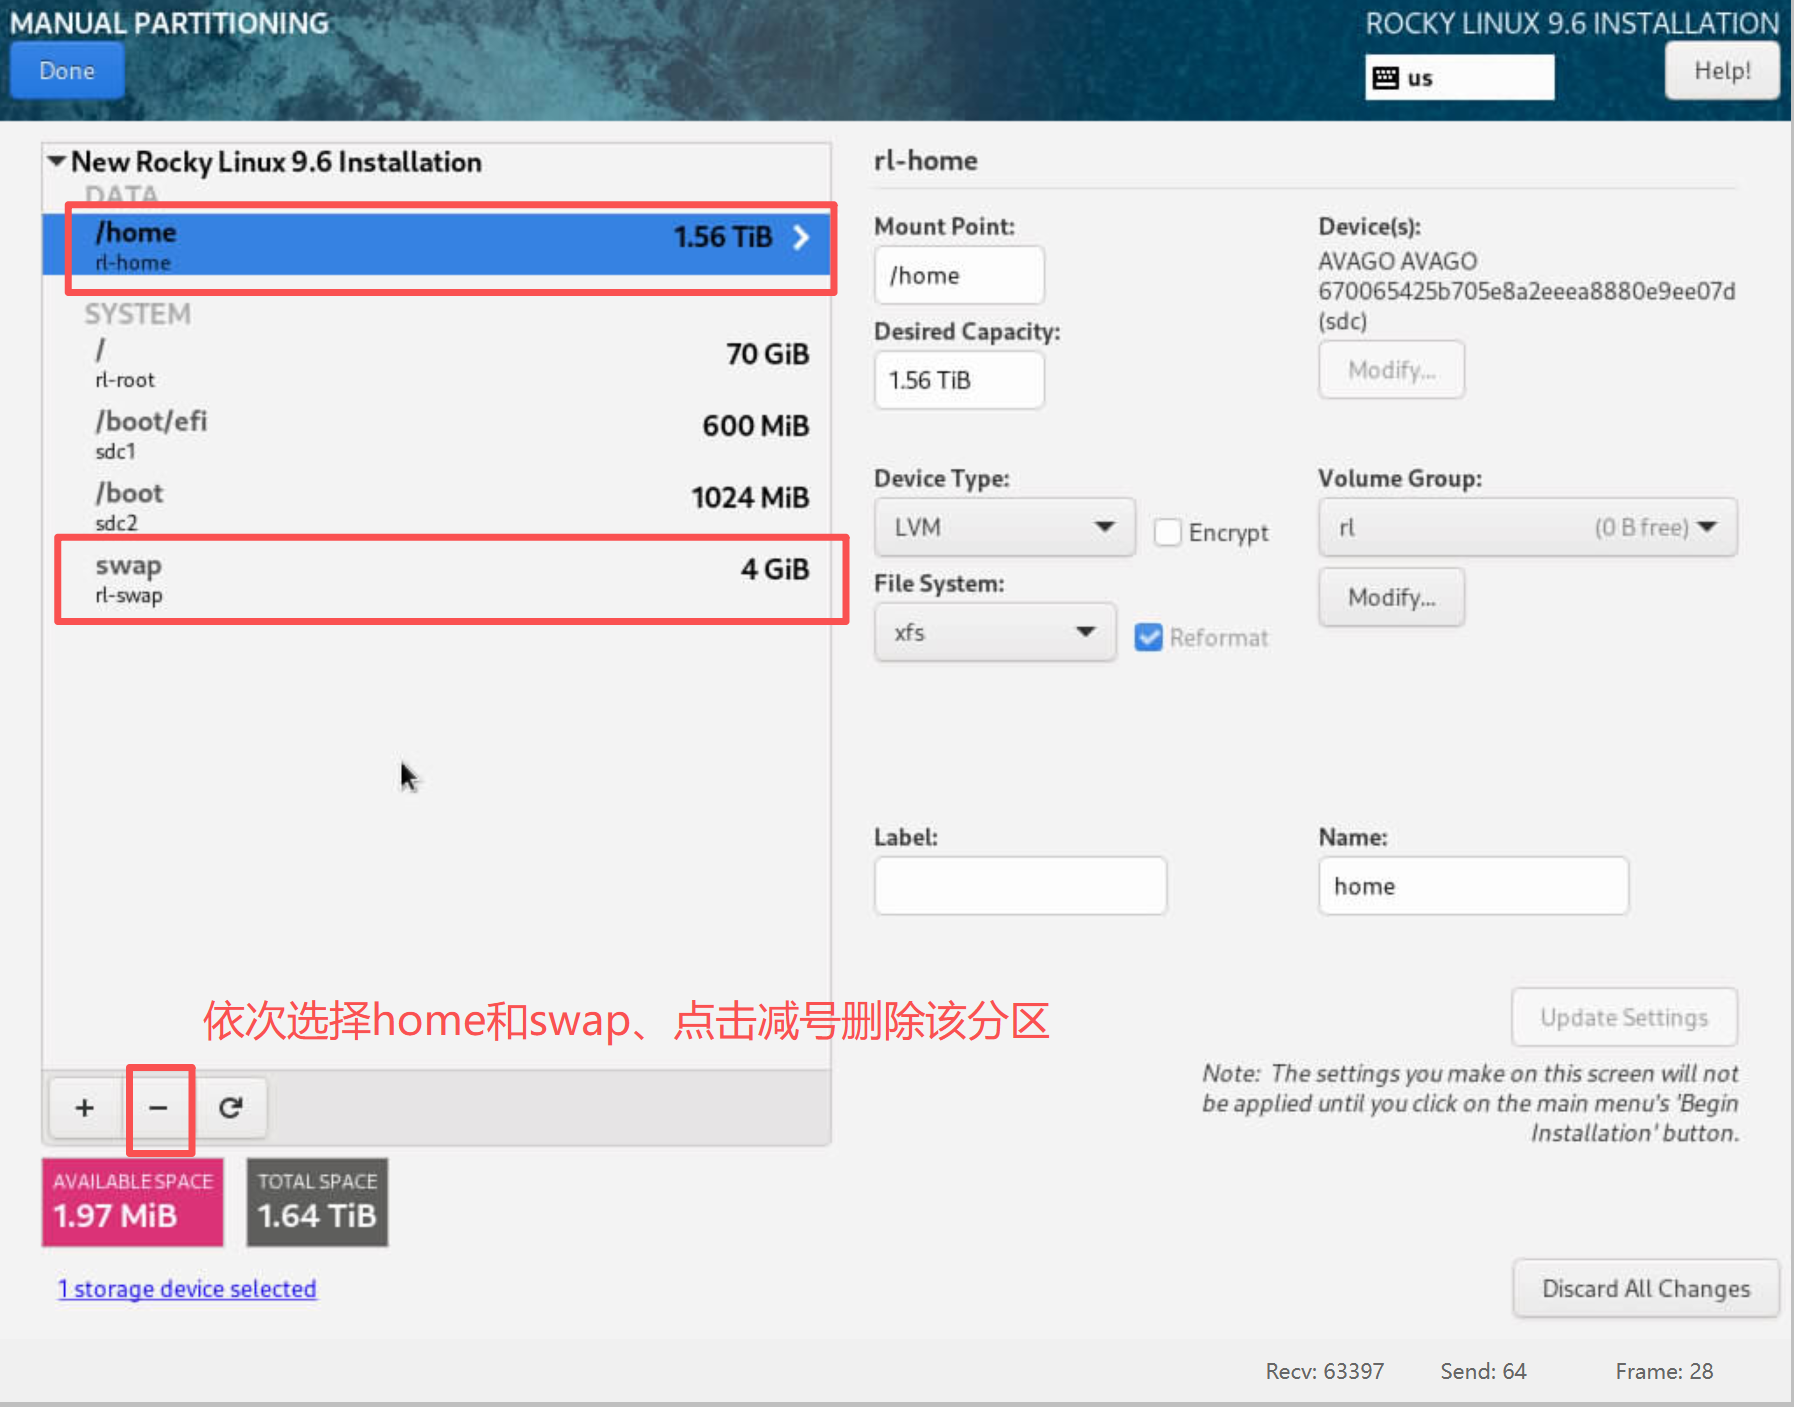
Task: Open the Volume Group rl dropdown
Action: 1526,527
